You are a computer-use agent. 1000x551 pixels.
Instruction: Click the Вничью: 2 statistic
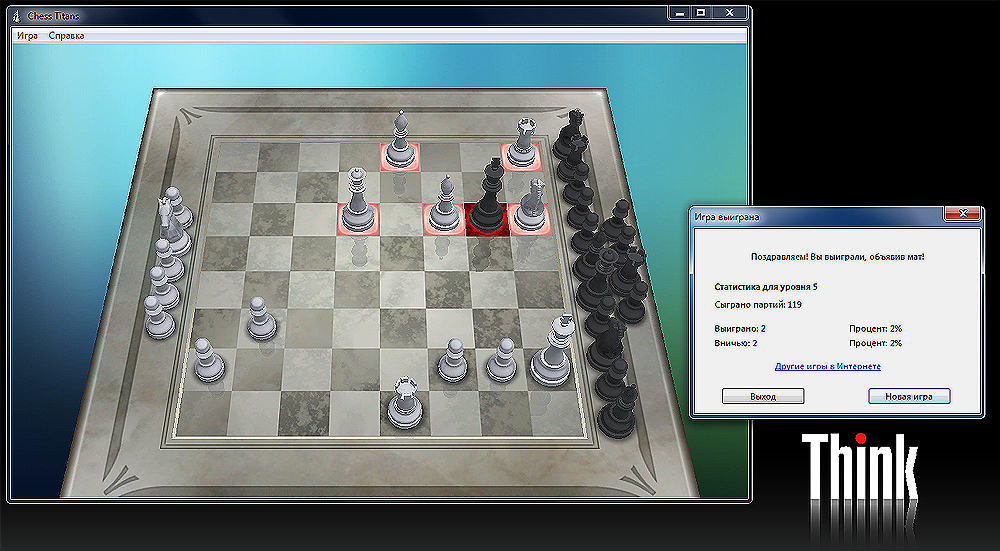pyautogui.click(x=736, y=343)
